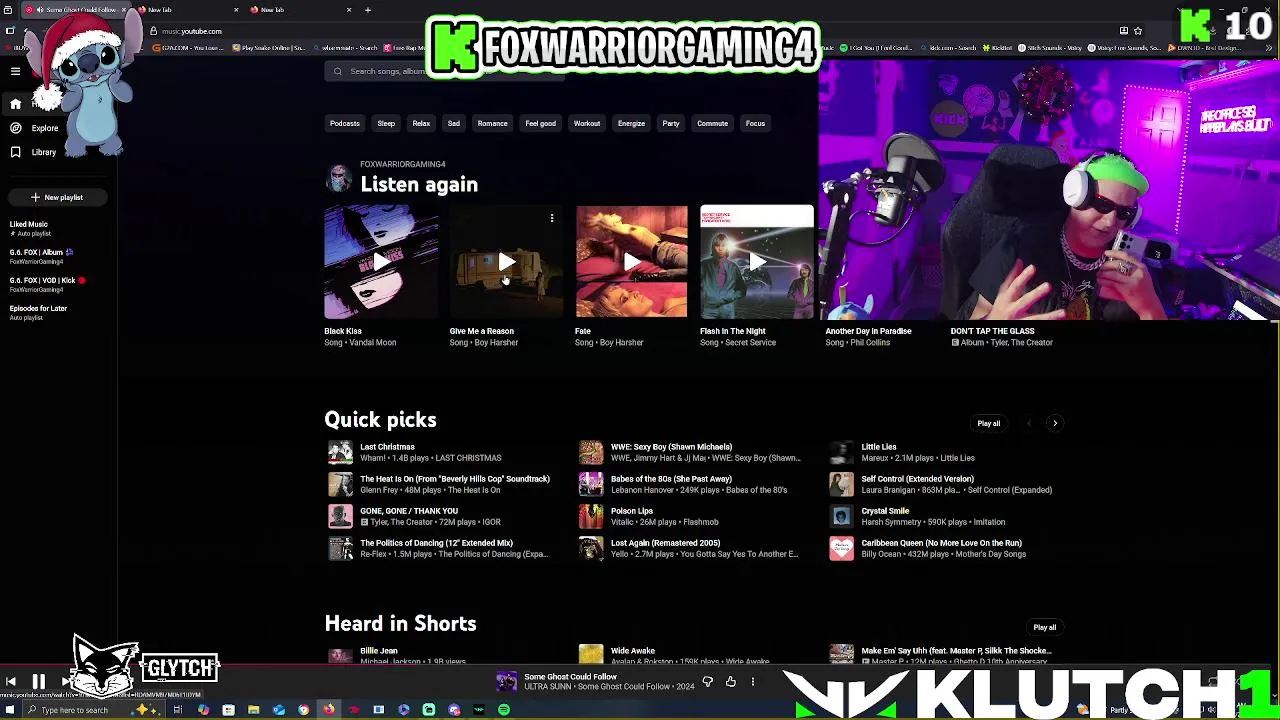Screen dimensions: 1280x720
Task: Open a new browser tab with plus
Action: pos(368,10)
